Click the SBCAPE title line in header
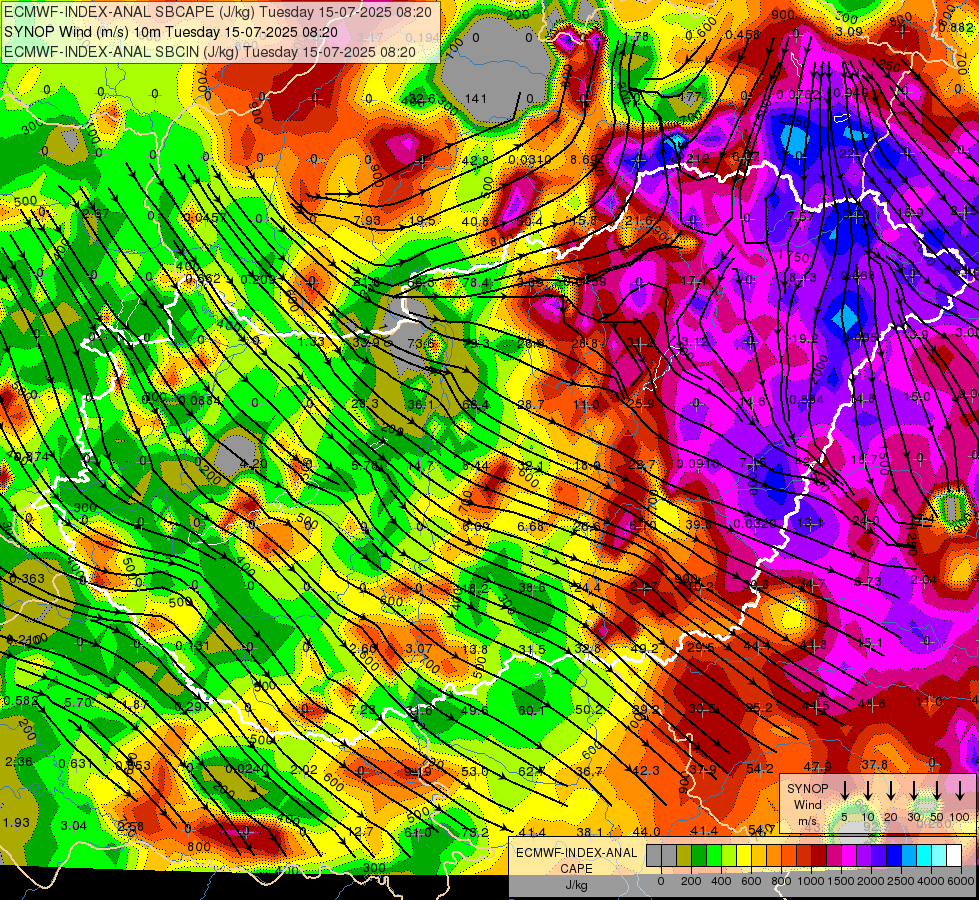The image size is (979, 900). tap(218, 12)
